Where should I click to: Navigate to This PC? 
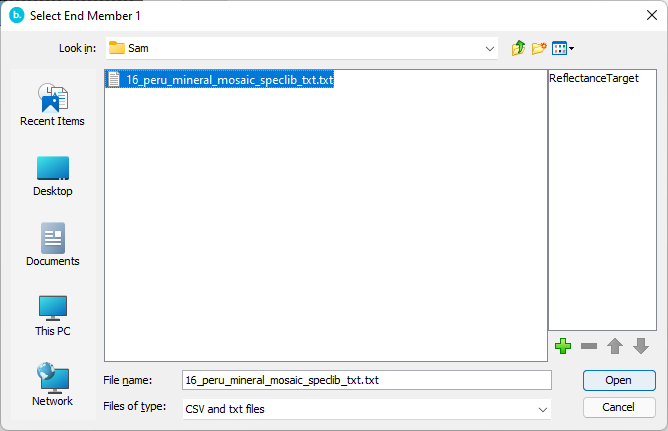tap(52, 315)
